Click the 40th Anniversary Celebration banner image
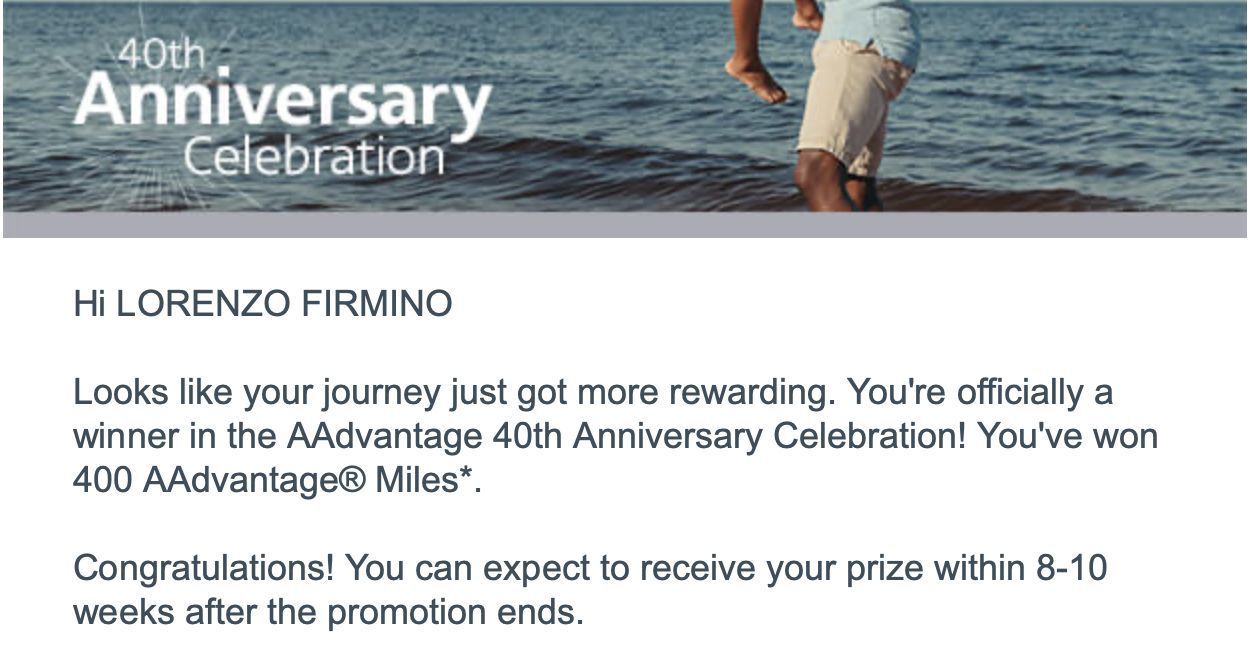 coord(624,106)
